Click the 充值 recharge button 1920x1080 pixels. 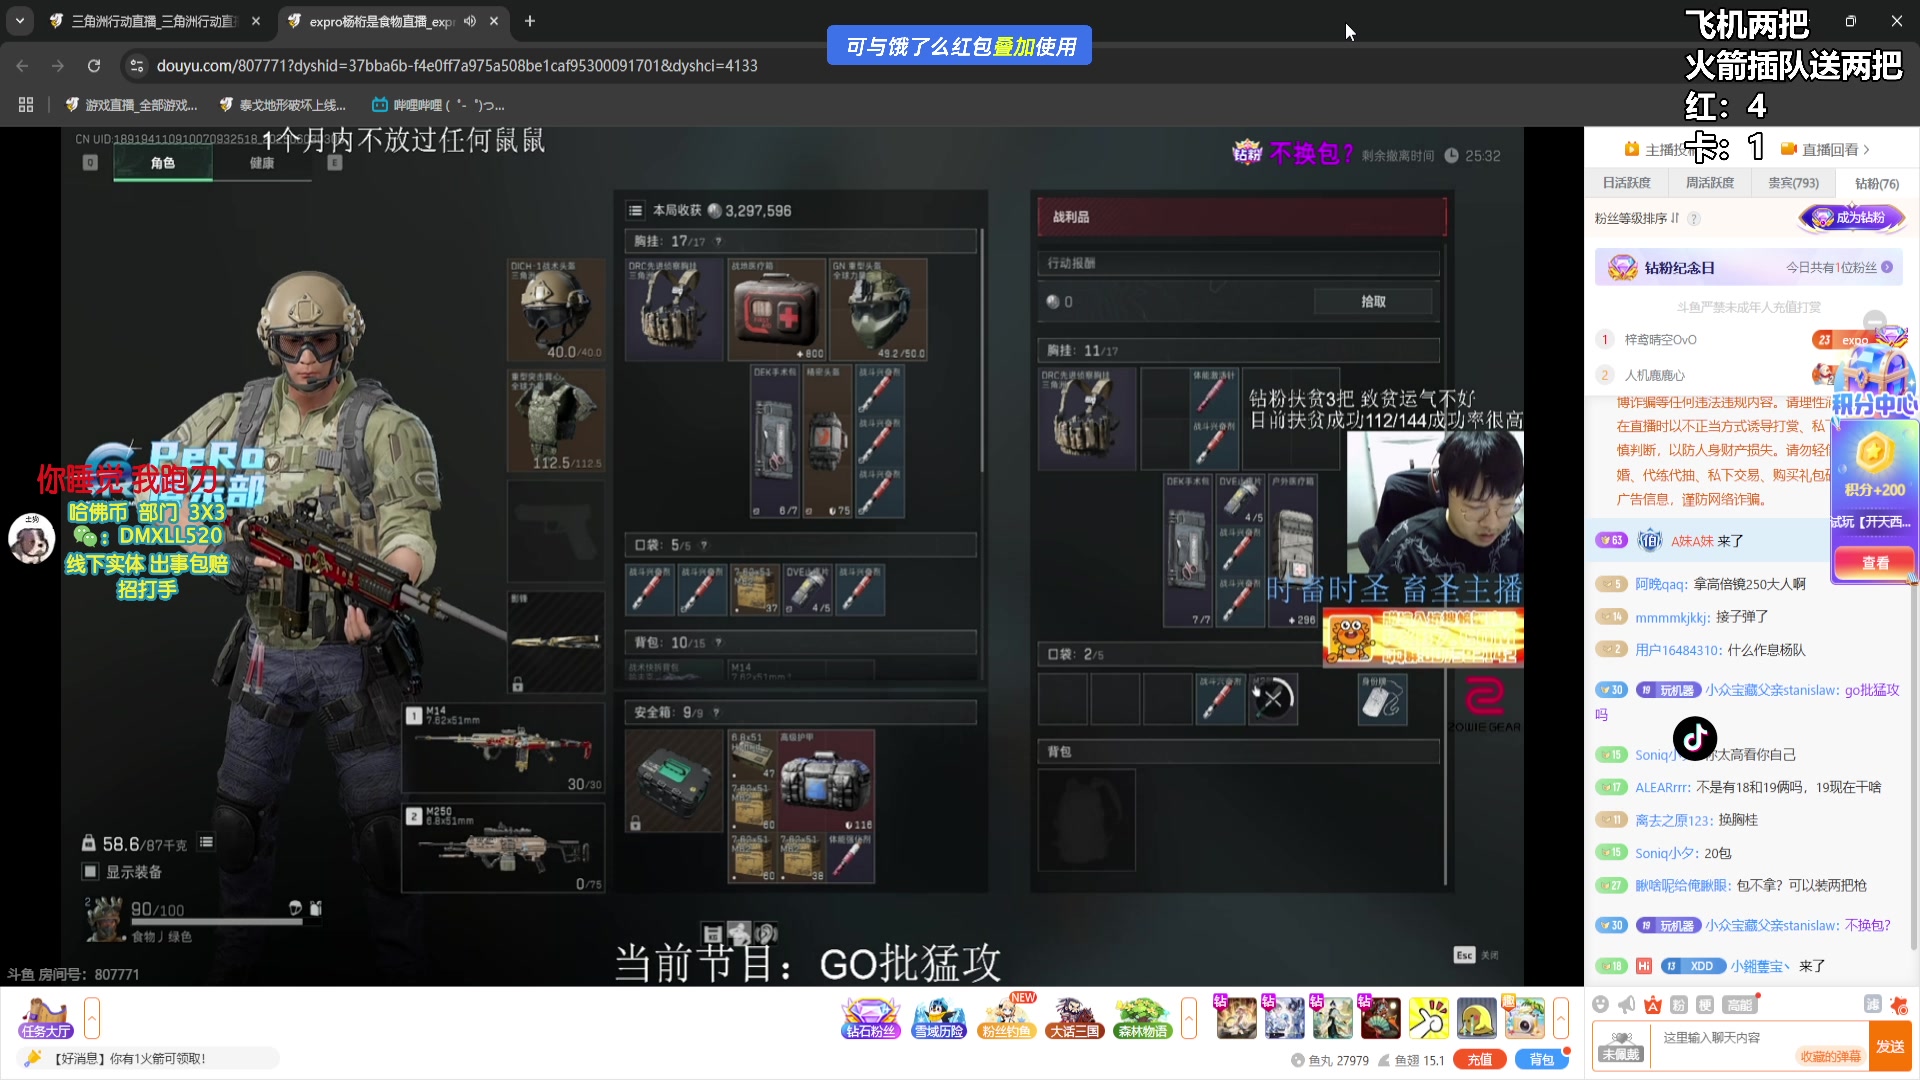pyautogui.click(x=1480, y=1060)
